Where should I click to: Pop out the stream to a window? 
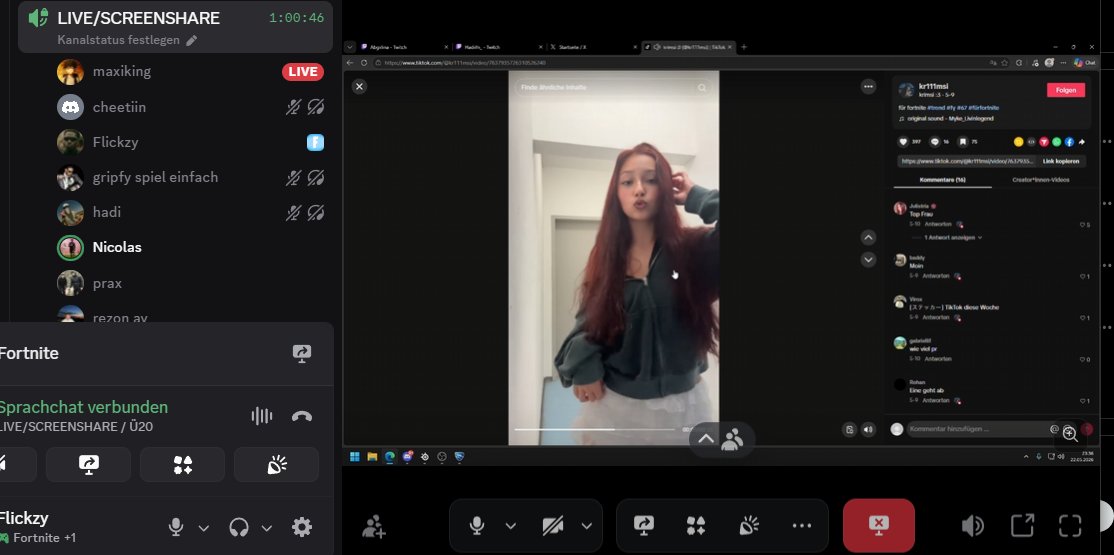coord(1022,526)
